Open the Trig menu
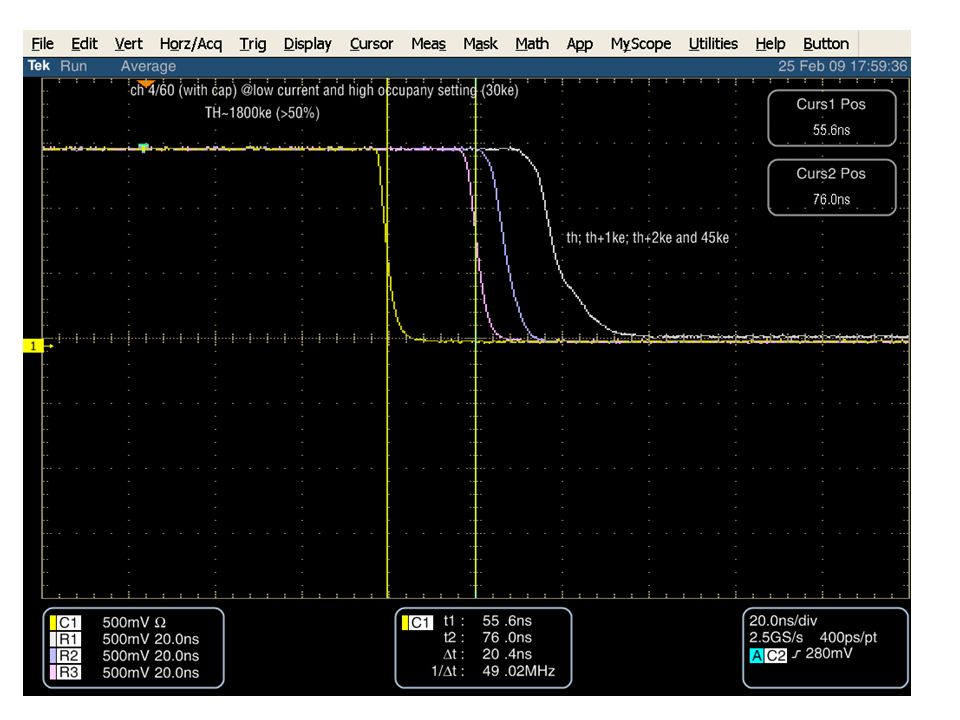Screen dimensions: 960x720 252,44
